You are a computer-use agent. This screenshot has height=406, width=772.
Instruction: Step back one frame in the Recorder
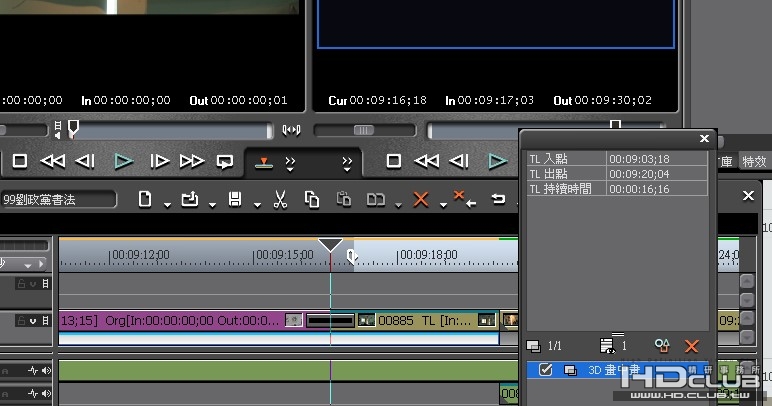pyautogui.click(x=459, y=161)
